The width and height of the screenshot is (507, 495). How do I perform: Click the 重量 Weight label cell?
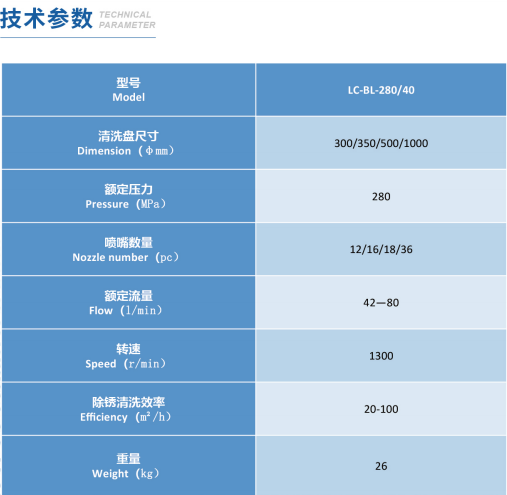click(x=128, y=466)
